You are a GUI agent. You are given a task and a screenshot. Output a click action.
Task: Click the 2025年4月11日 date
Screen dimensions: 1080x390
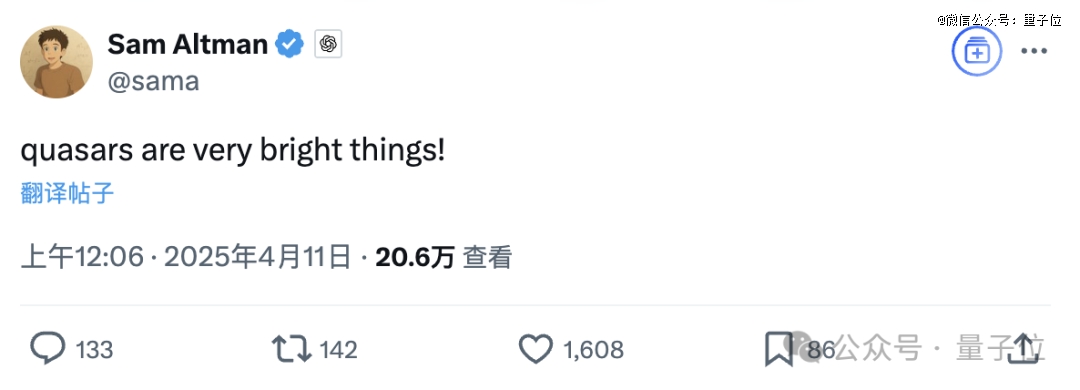tap(258, 258)
